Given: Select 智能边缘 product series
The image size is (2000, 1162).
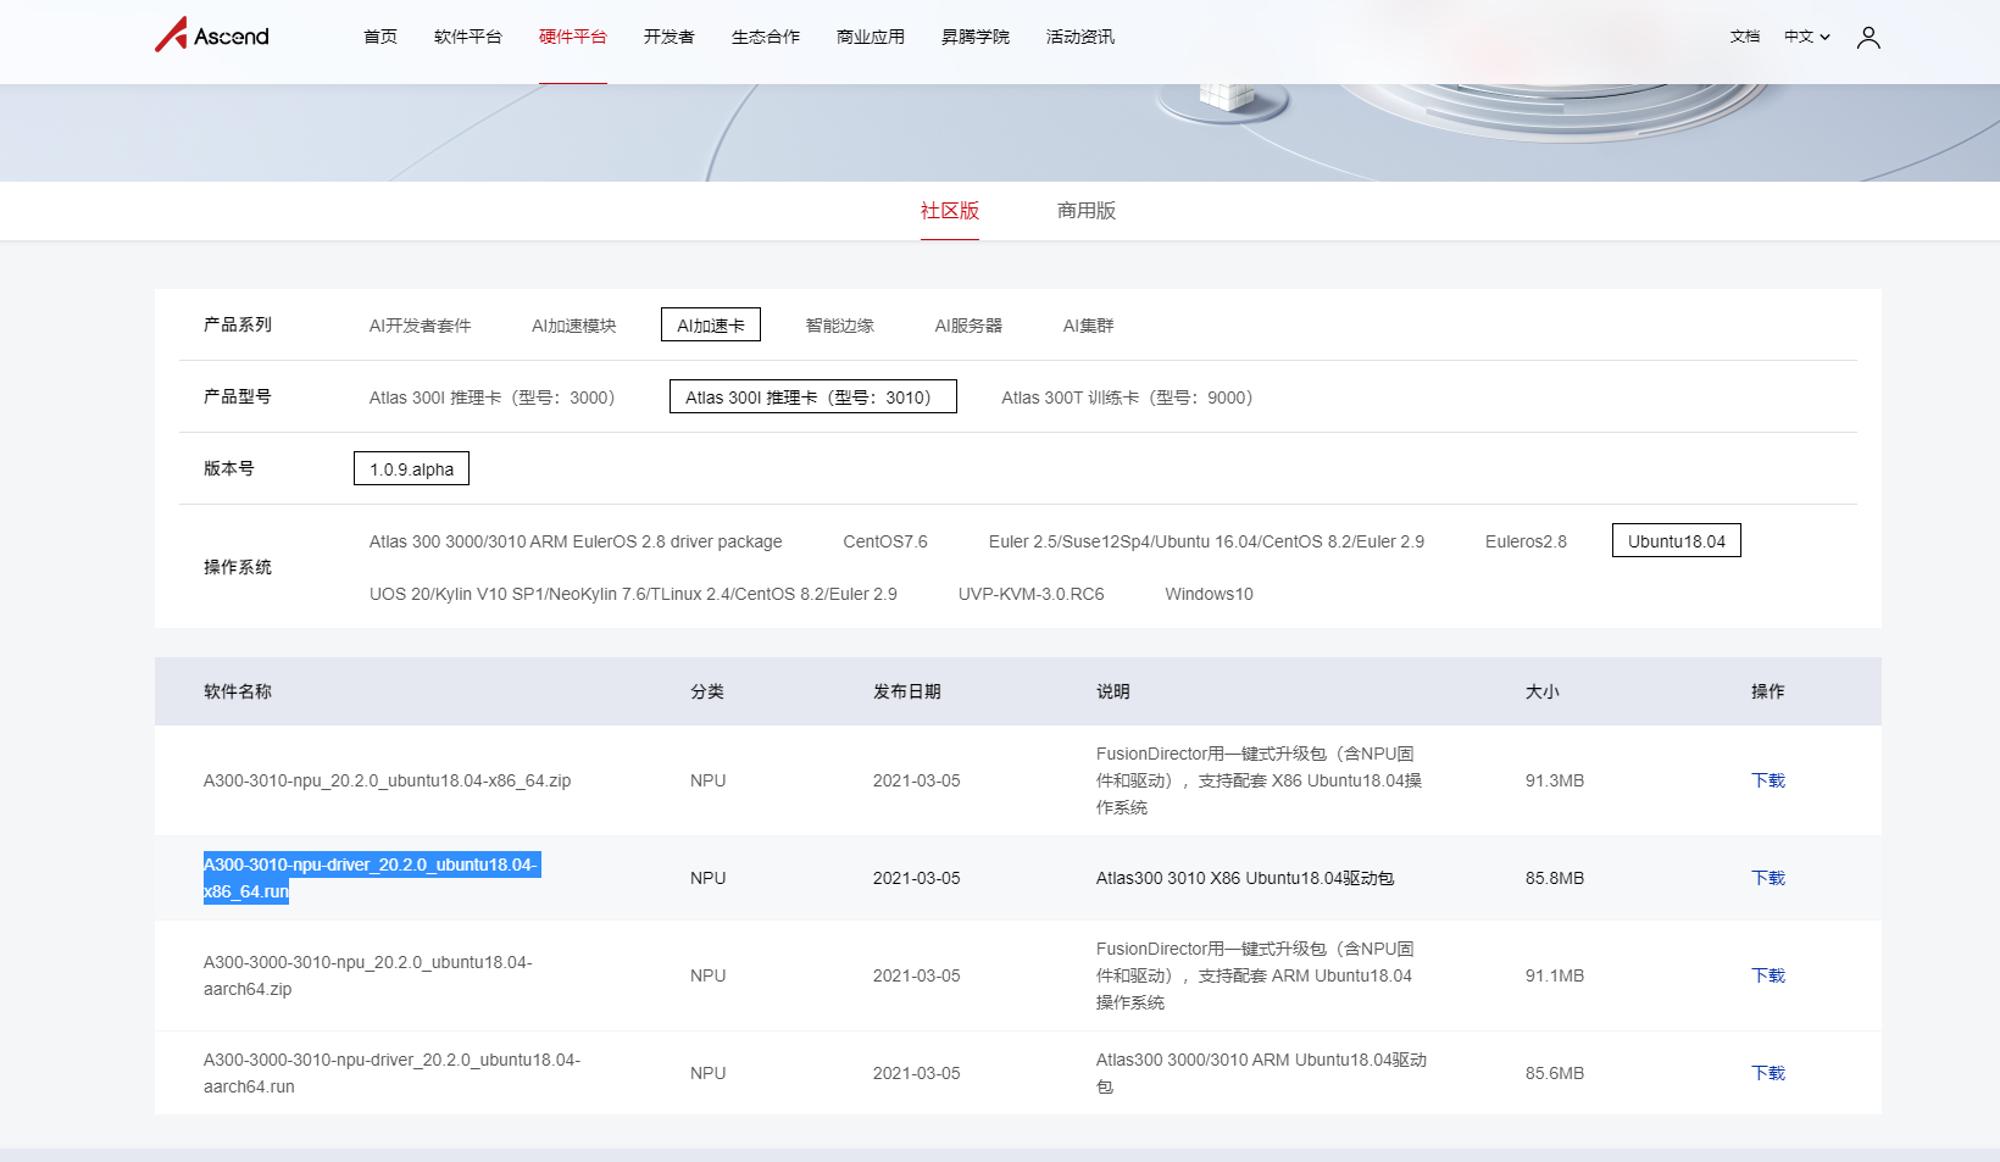Looking at the screenshot, I should 840,325.
